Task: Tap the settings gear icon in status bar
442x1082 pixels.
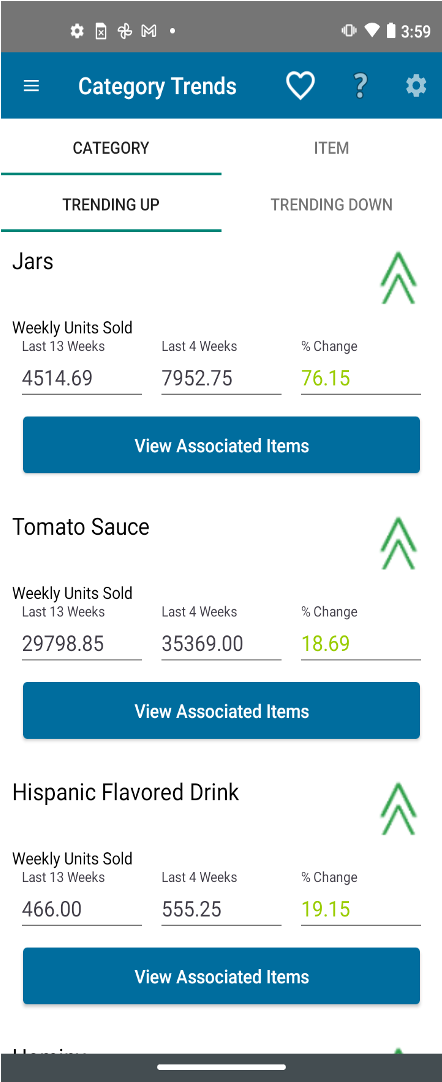Action: (77, 31)
